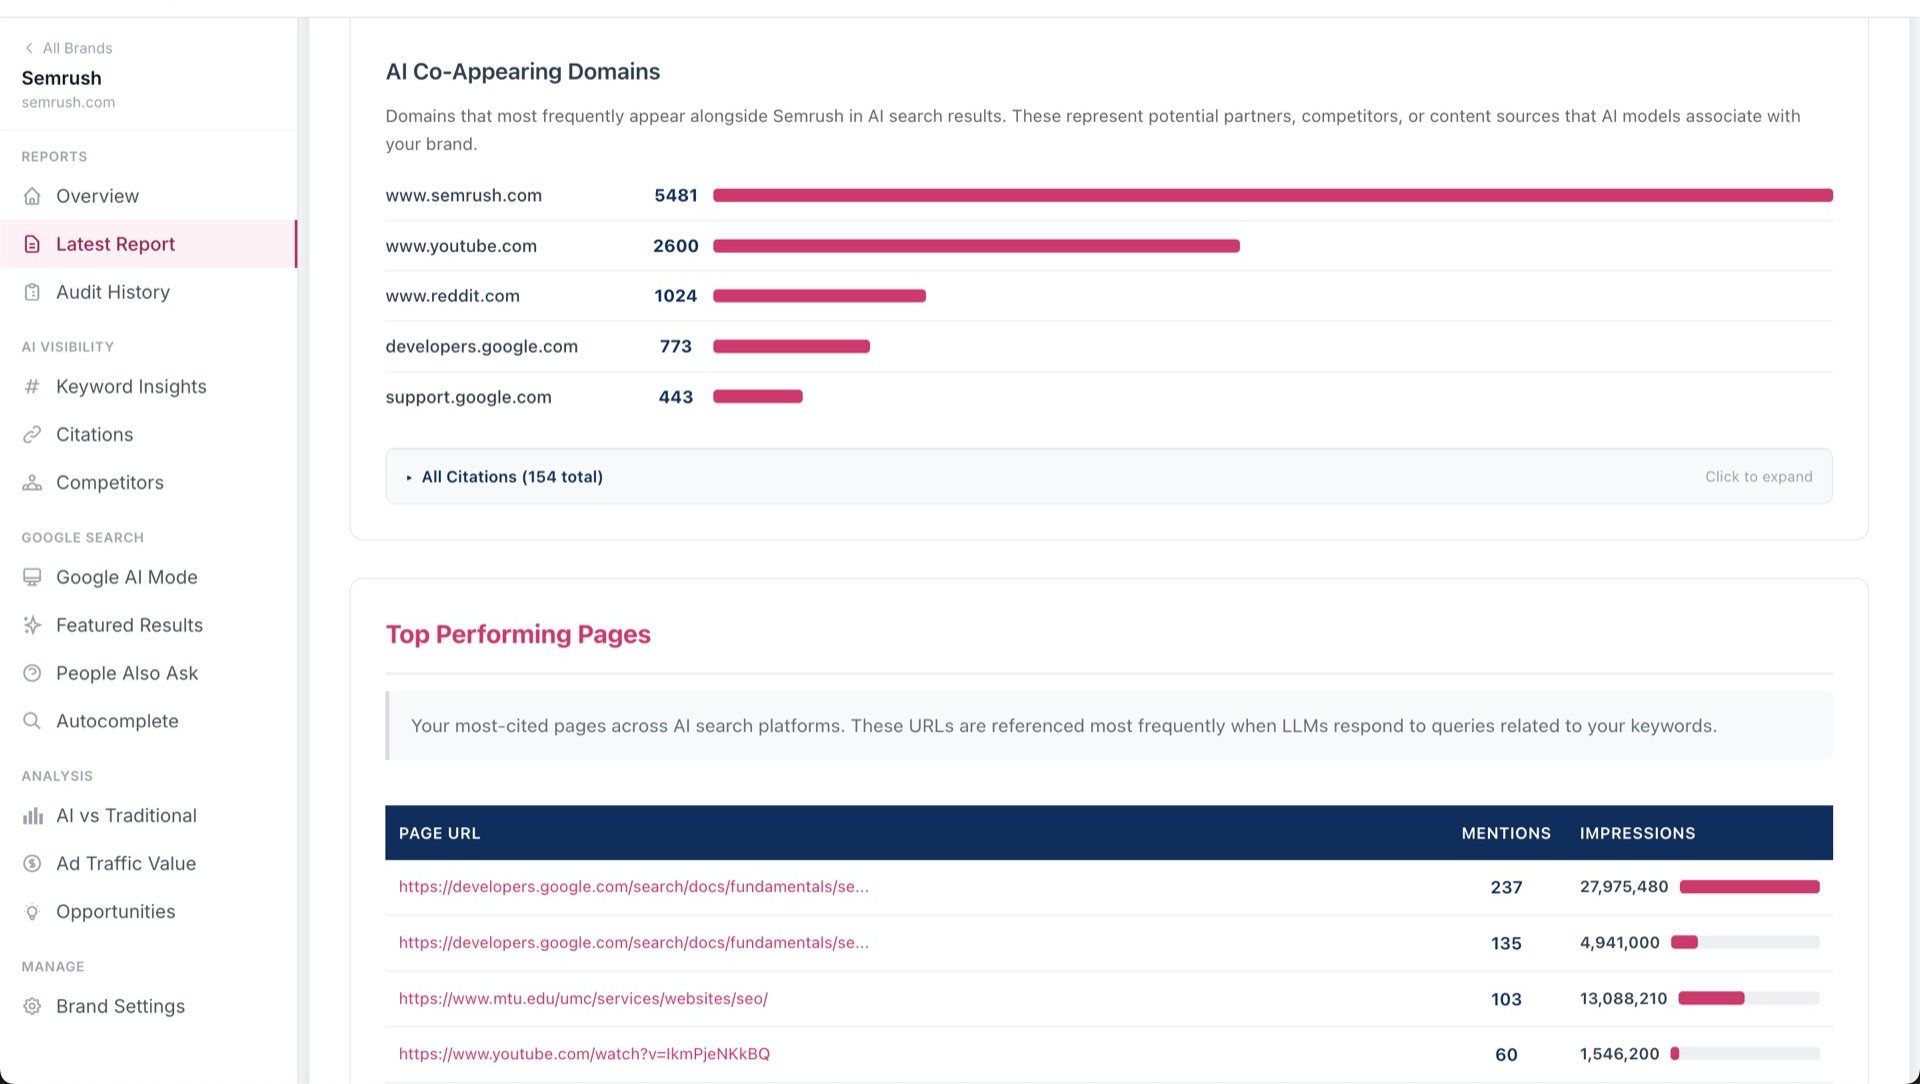The height and width of the screenshot is (1084, 1920).
Task: Click the www.youtube.com domain name
Action: [461, 246]
